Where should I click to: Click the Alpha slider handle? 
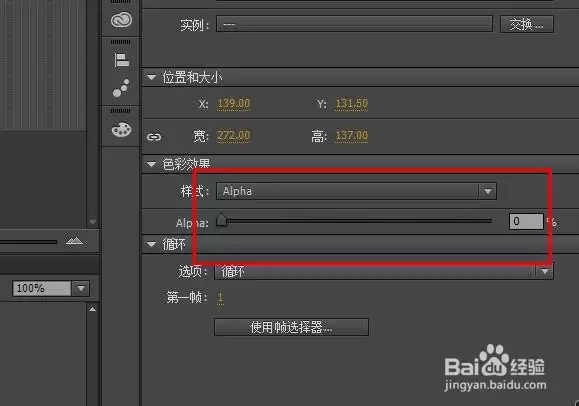tap(221, 220)
